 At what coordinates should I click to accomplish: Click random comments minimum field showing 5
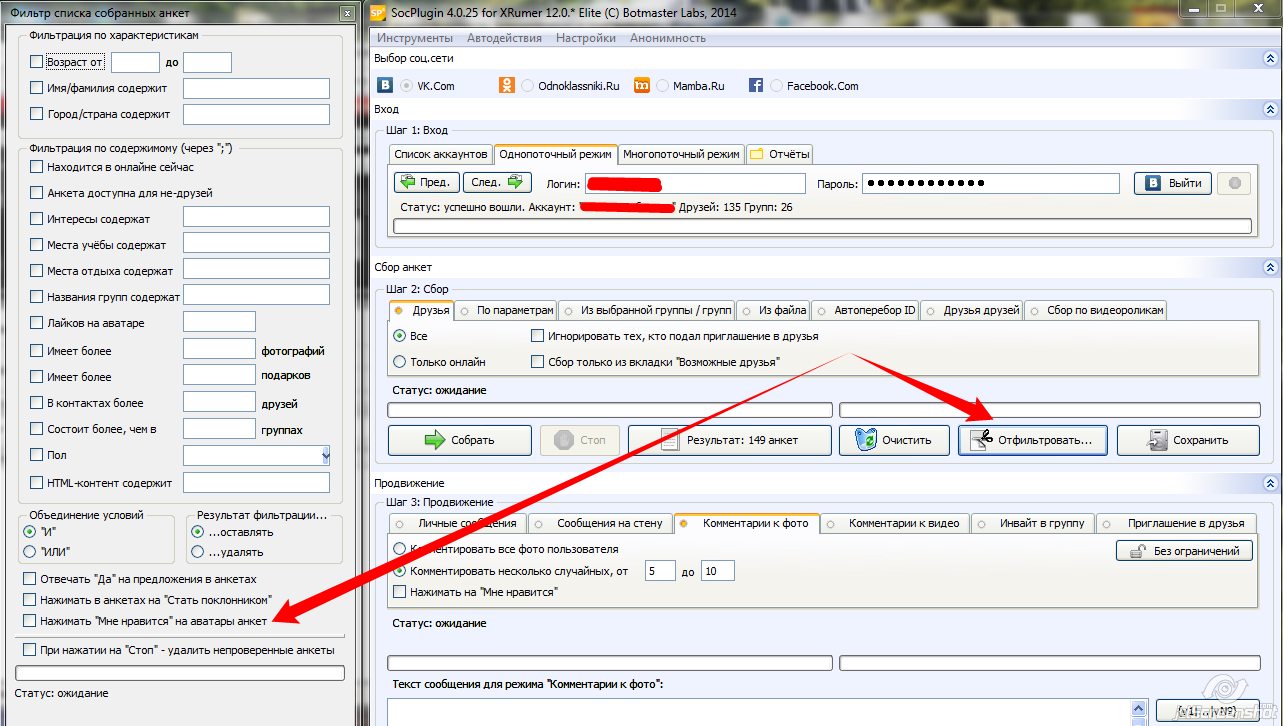(660, 571)
